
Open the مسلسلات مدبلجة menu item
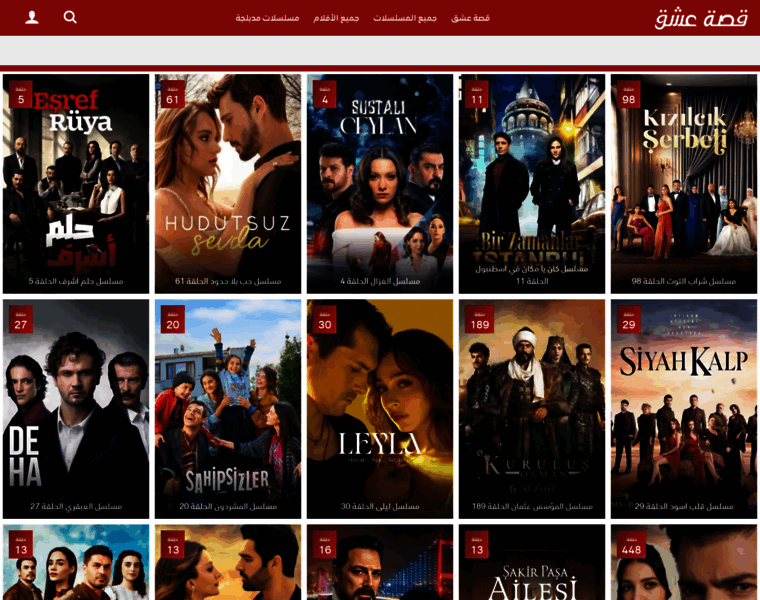(267, 18)
